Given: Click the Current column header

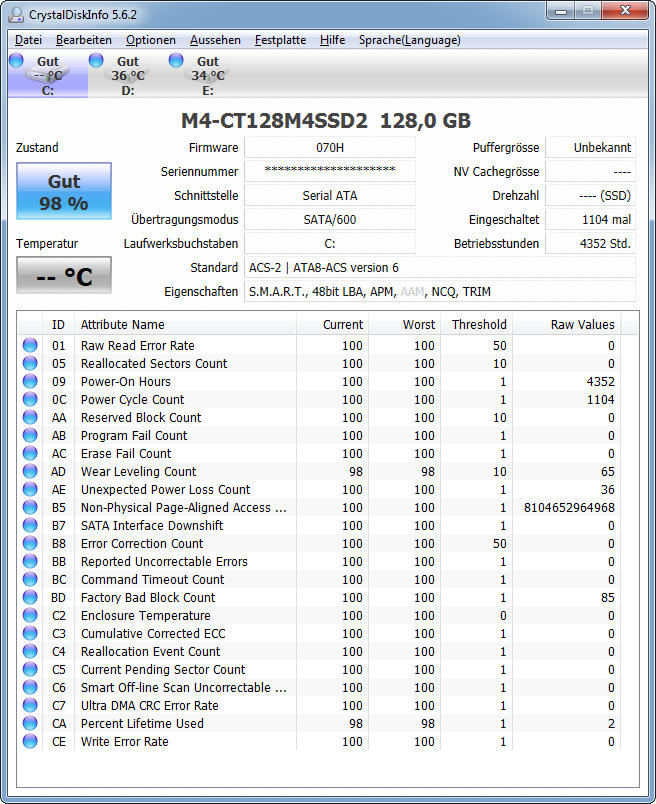Looking at the screenshot, I should pyautogui.click(x=332, y=324).
